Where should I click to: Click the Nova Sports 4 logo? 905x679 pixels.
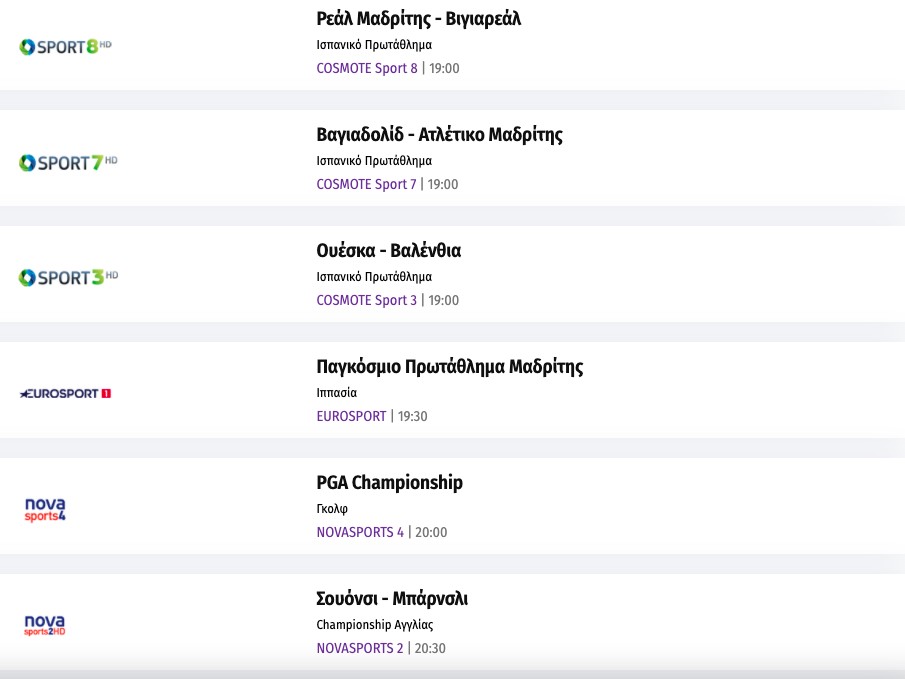tap(44, 509)
